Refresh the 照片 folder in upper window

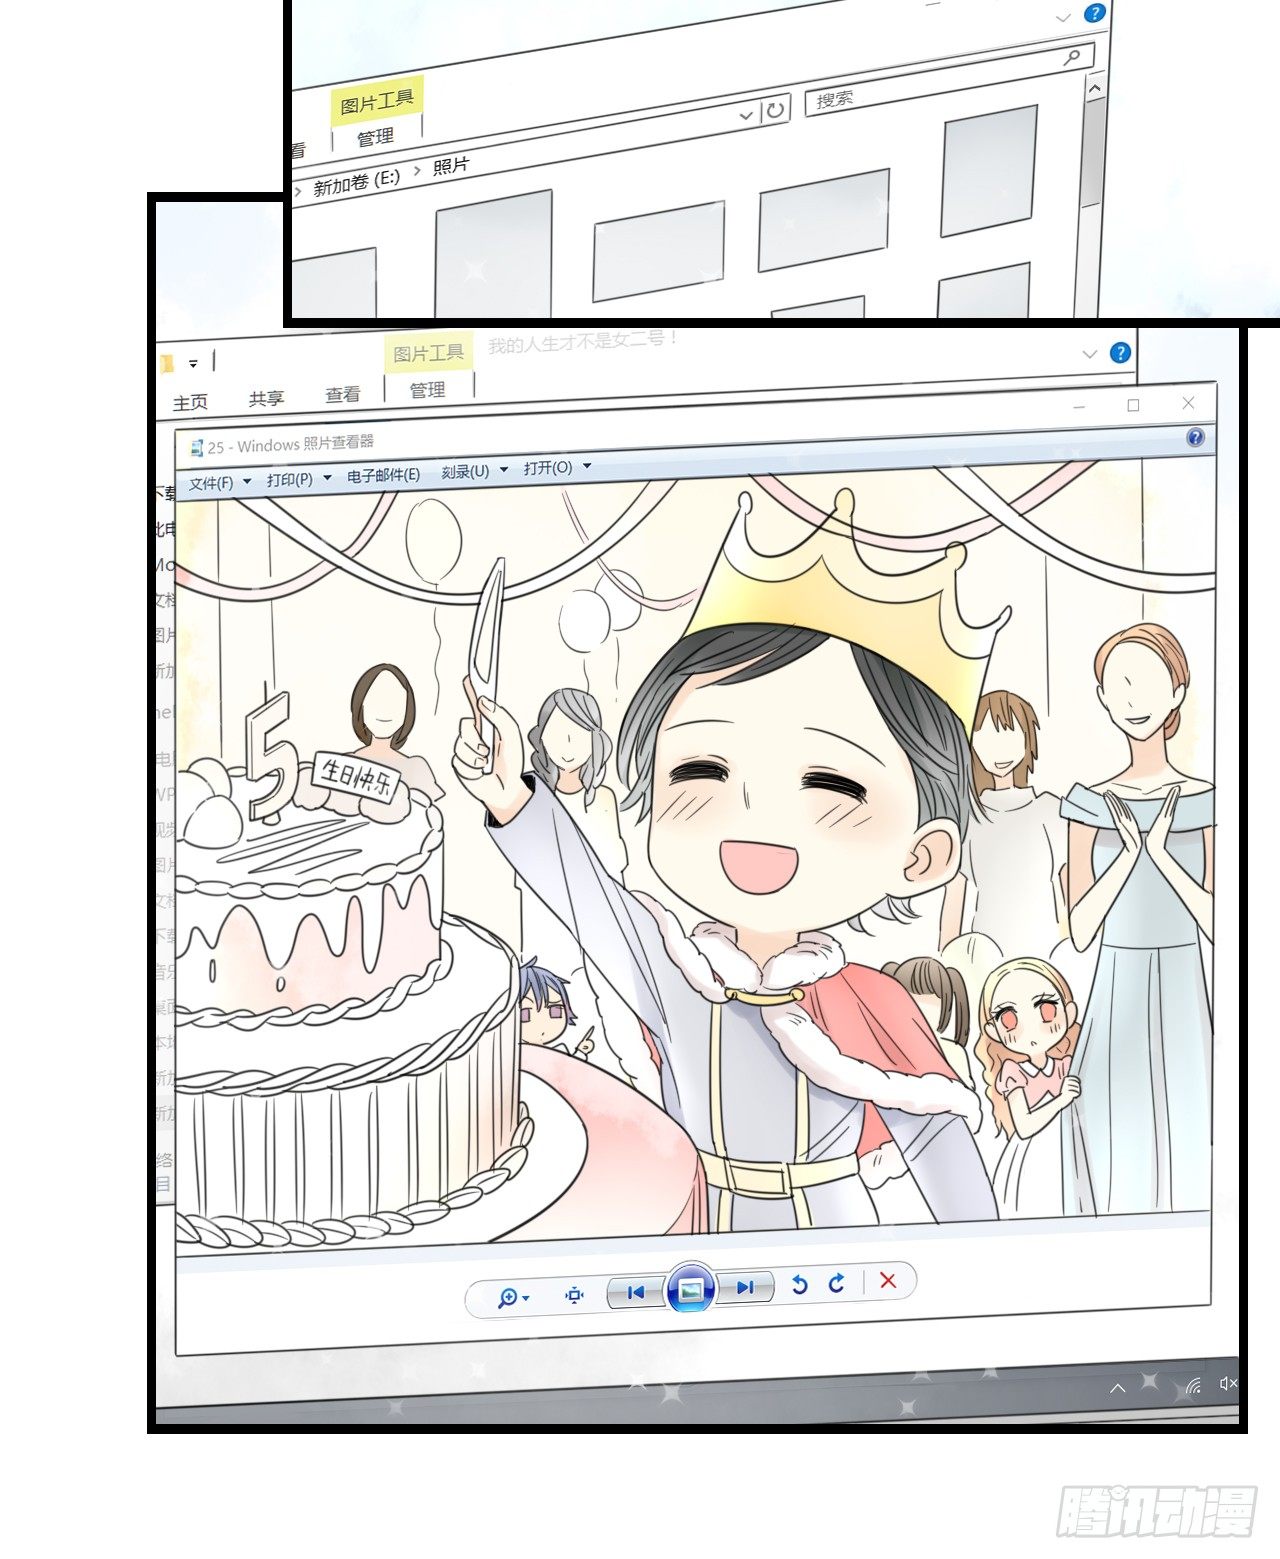pos(775,110)
